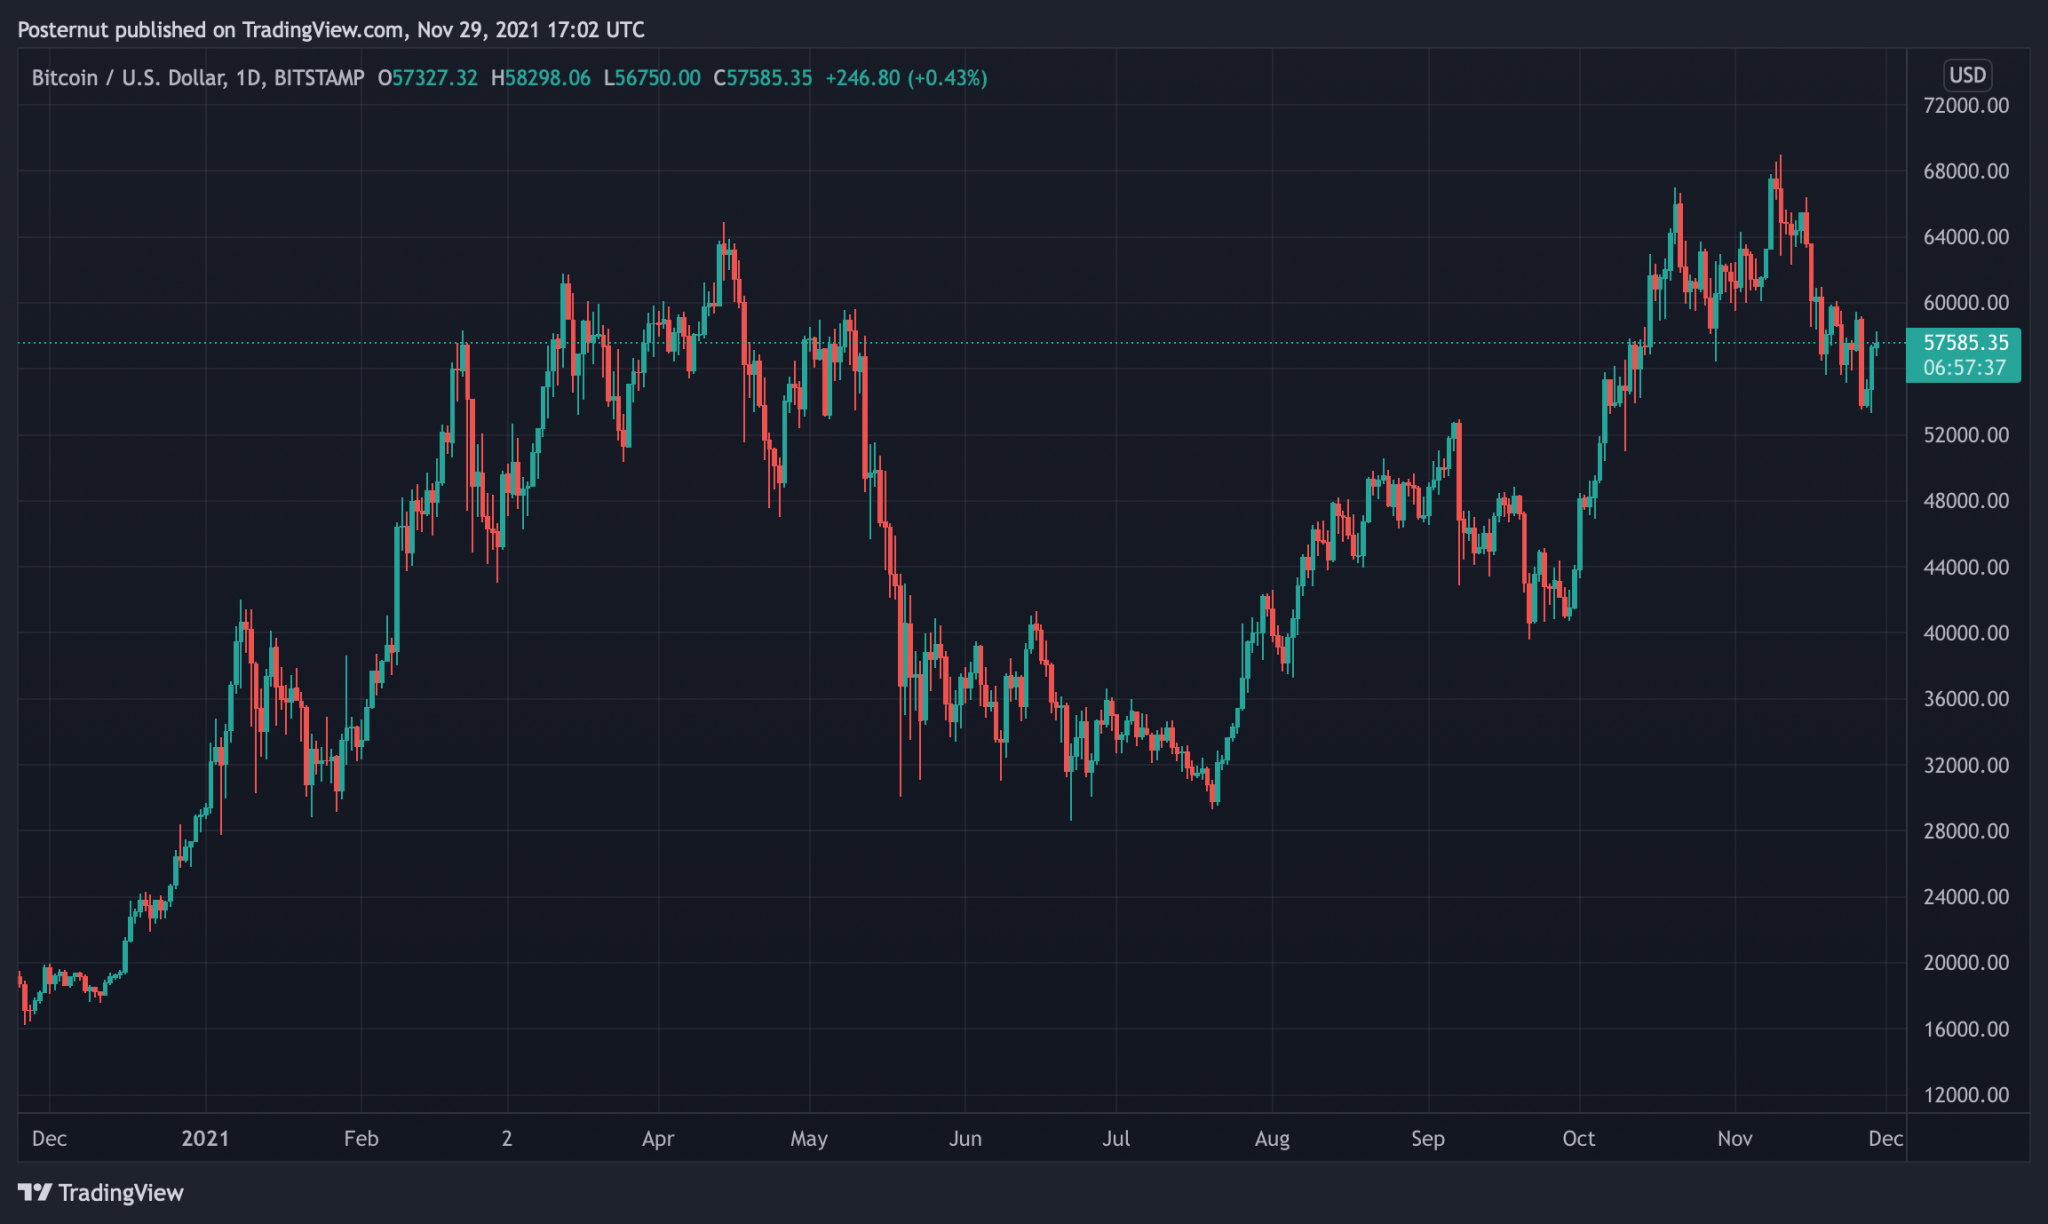Click the TradingView wordmark text

(x=121, y=1193)
